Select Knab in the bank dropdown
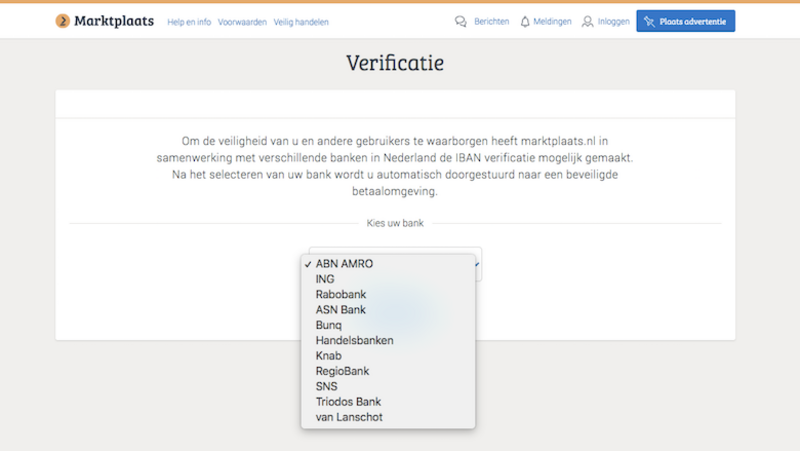This screenshot has width=800, height=451. pyautogui.click(x=388, y=356)
